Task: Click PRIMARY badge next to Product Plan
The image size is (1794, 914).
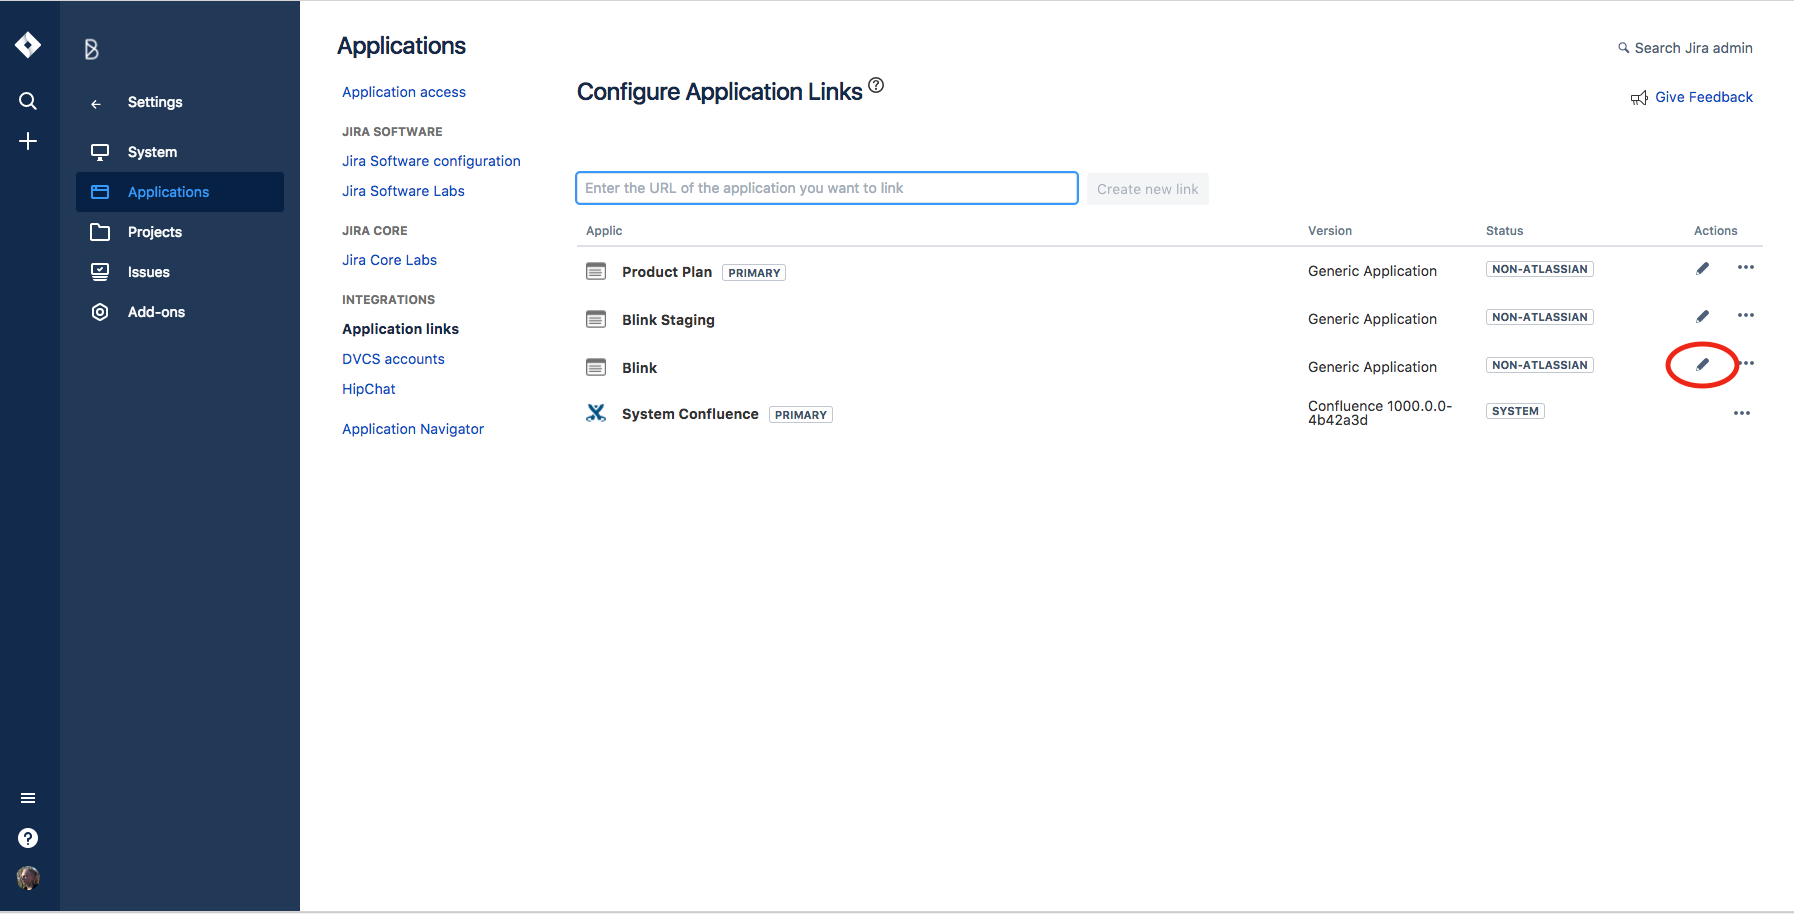Action: [754, 273]
